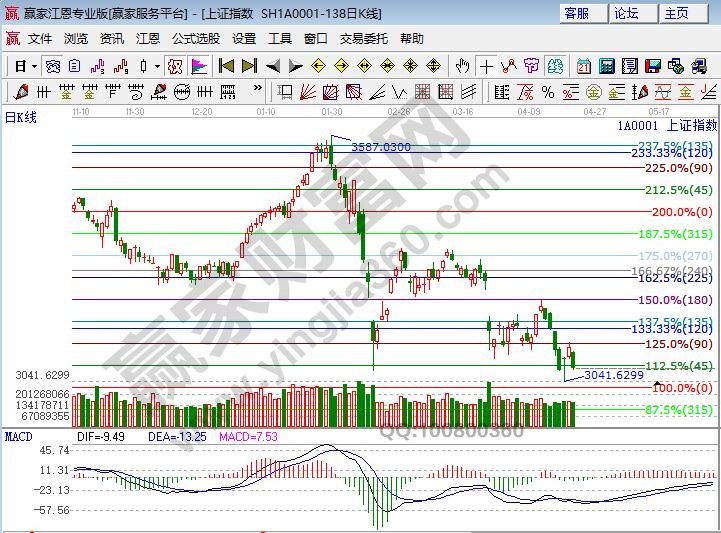Open the 公式选股 menu
Image resolution: width=721 pixels, height=533 pixels.
point(195,39)
